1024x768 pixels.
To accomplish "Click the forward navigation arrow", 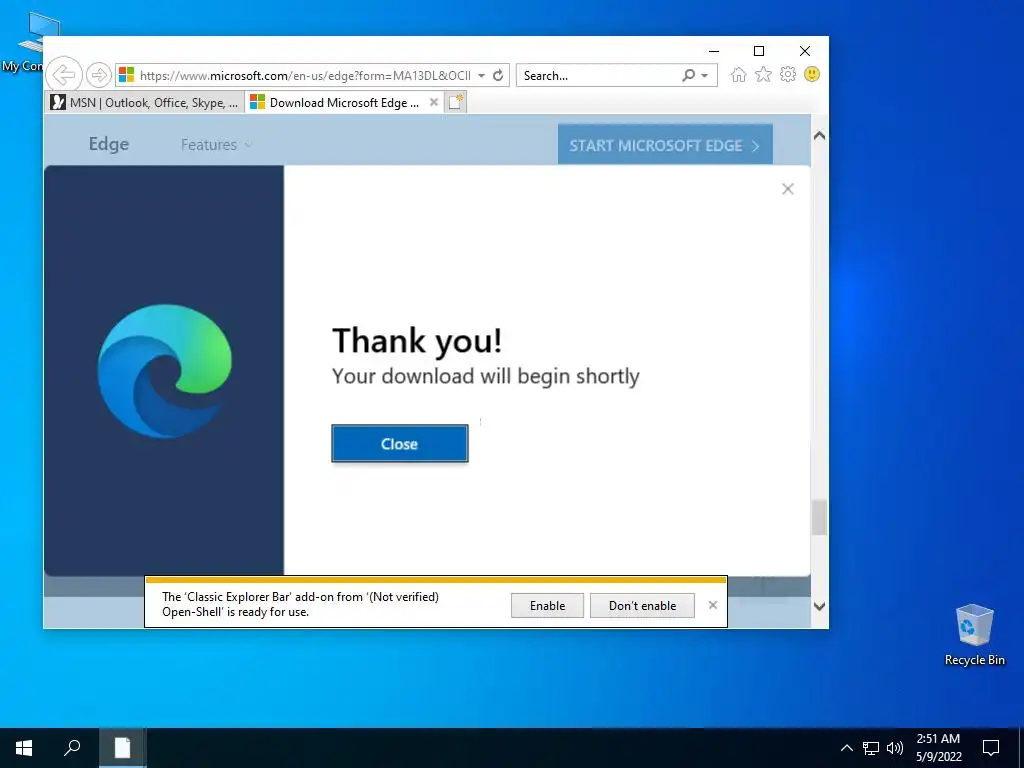I will [99, 75].
